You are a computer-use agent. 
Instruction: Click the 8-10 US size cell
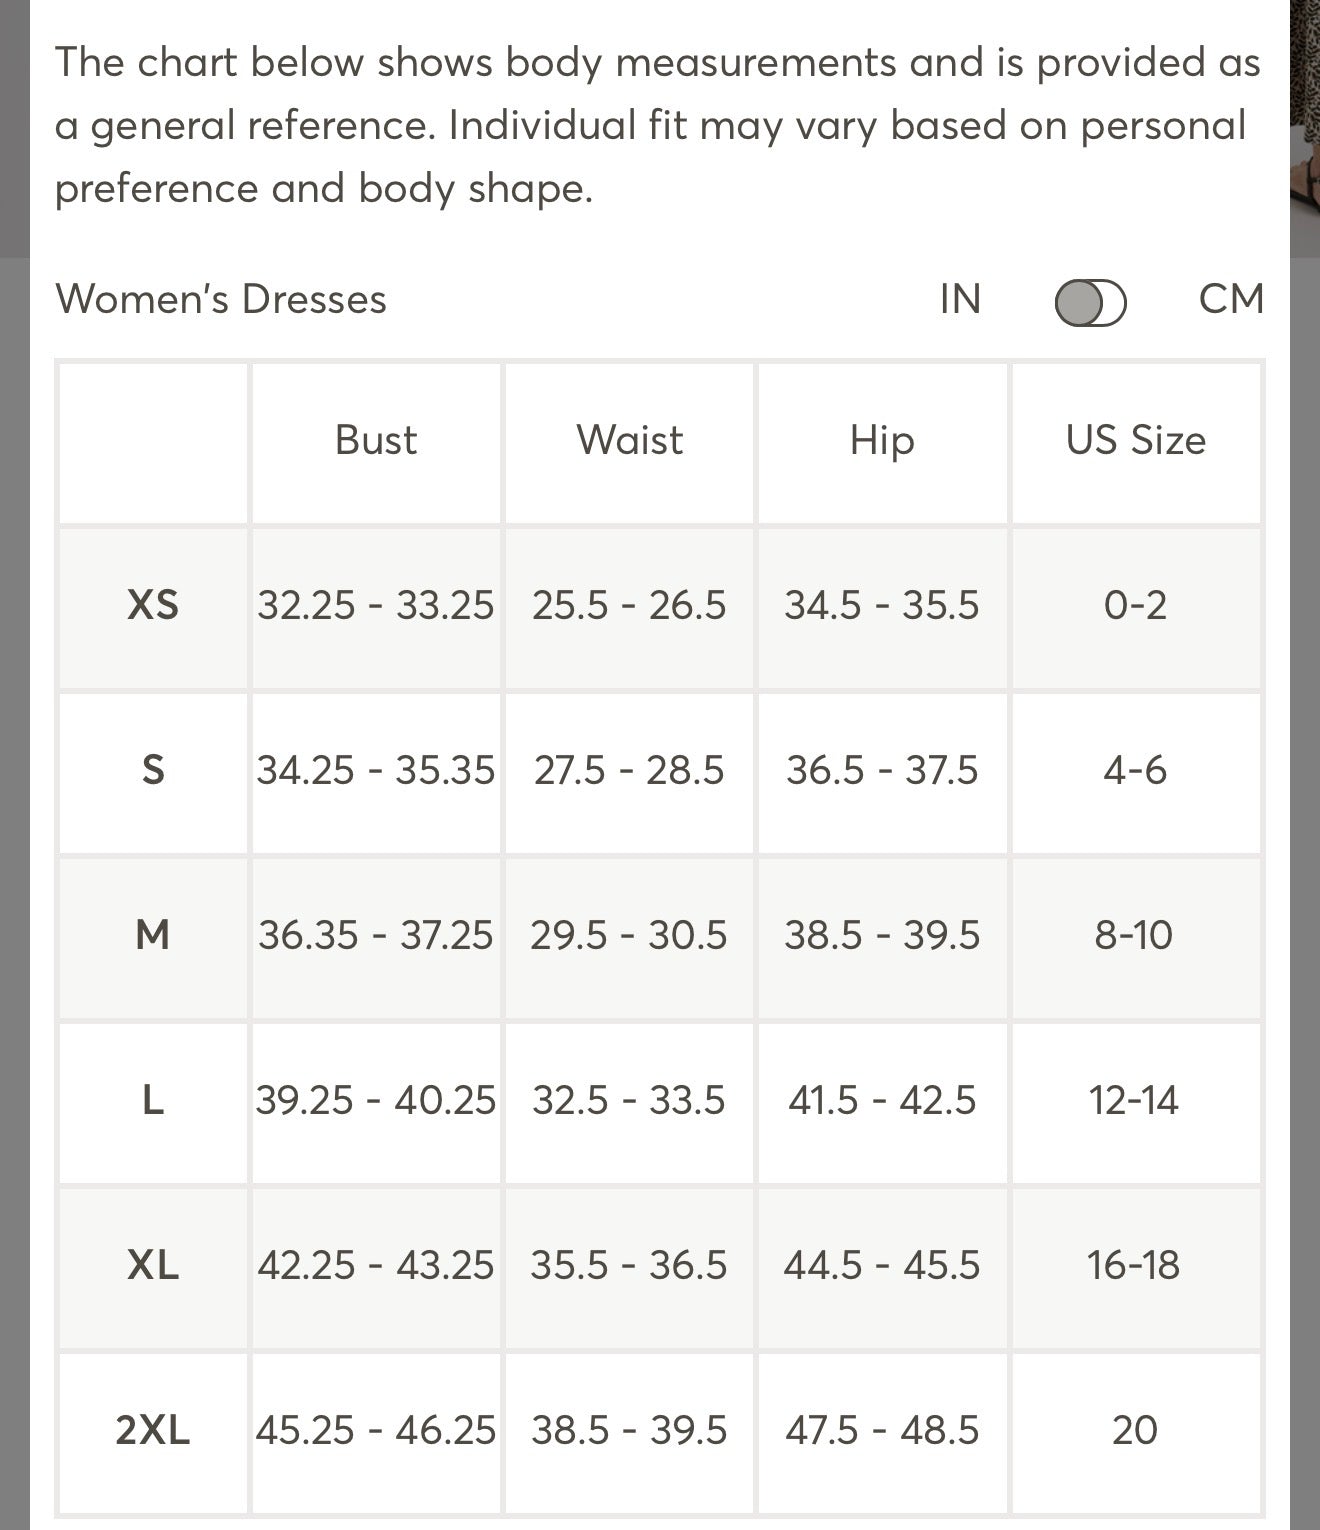(1136, 936)
